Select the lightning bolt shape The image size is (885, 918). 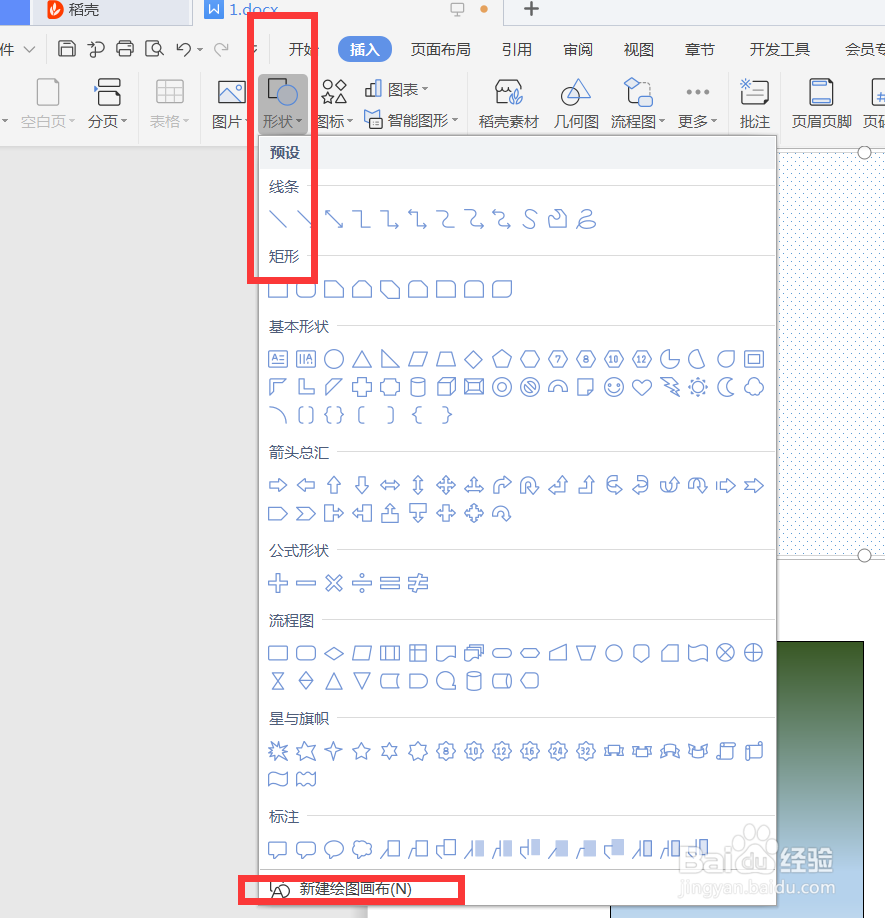point(670,387)
